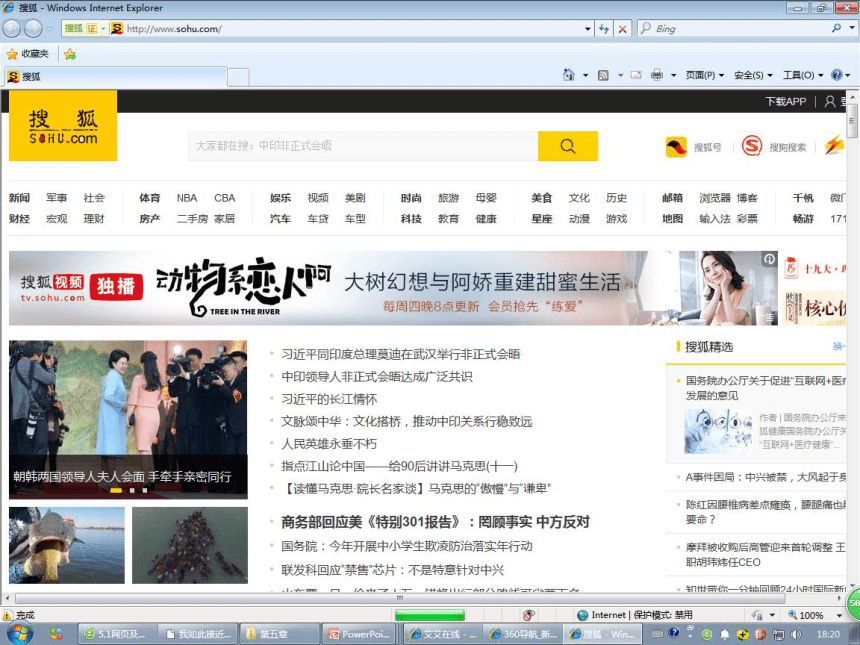Click the Help question mark icon
This screenshot has width=860, height=645.
tap(836, 75)
